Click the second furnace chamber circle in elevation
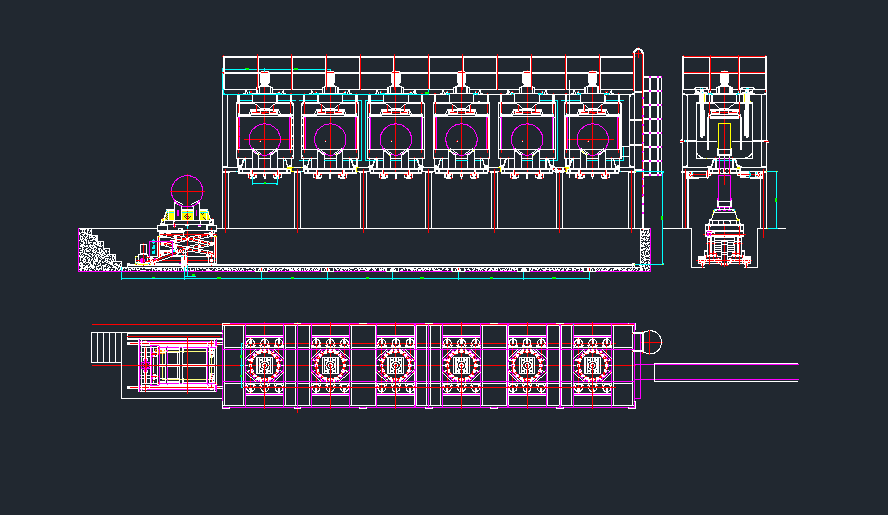Screen dimensions: 888x515 coord(330,137)
